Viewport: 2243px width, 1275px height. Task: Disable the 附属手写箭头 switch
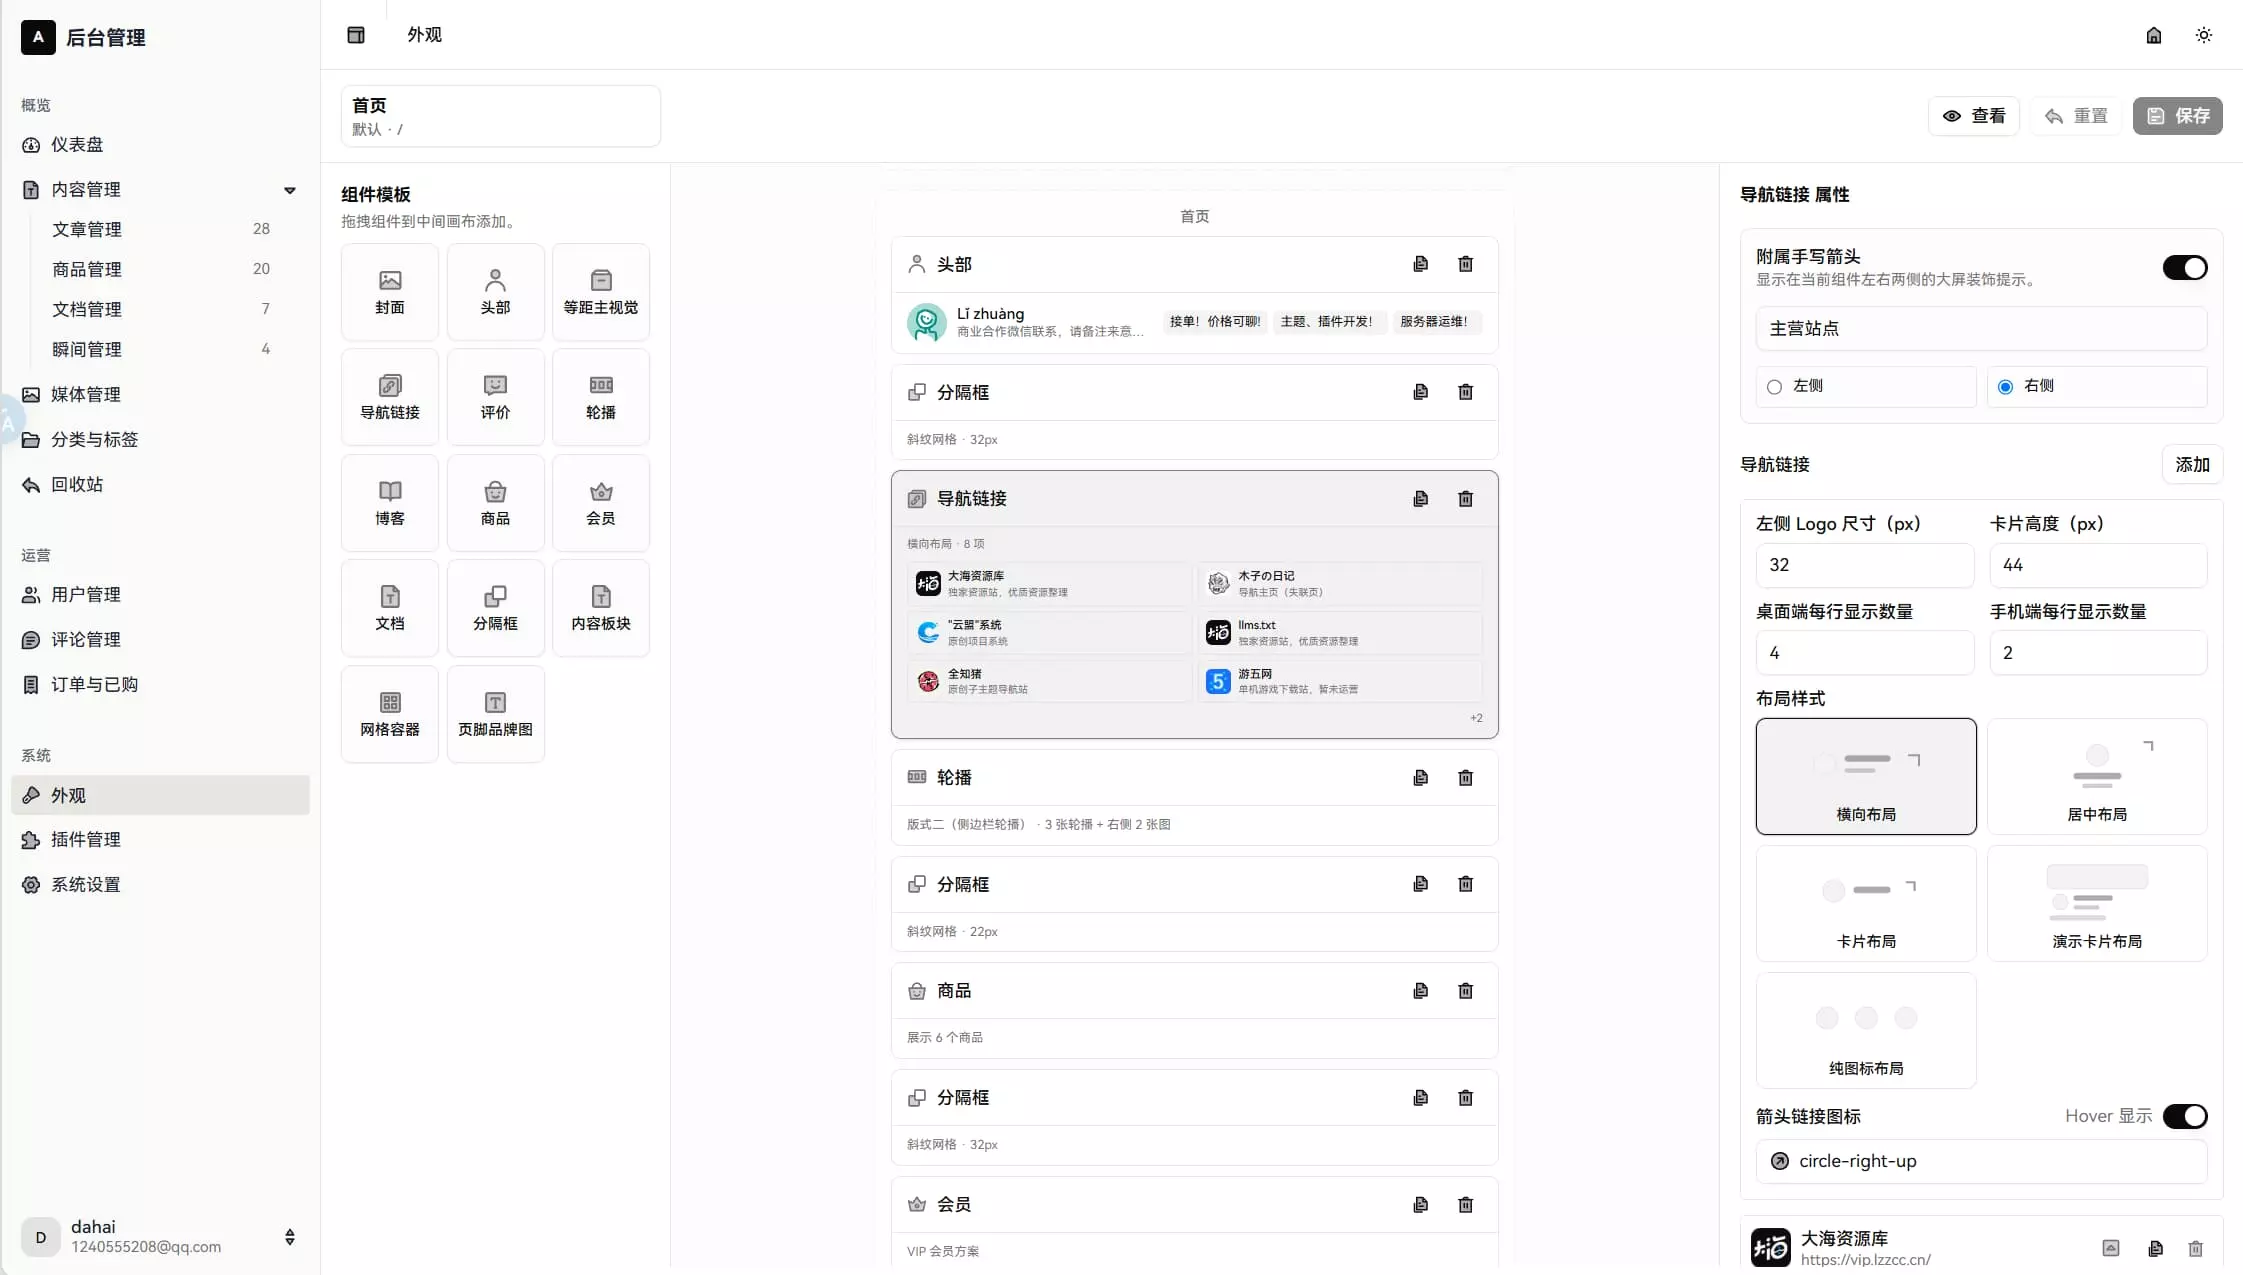[x=2185, y=268]
